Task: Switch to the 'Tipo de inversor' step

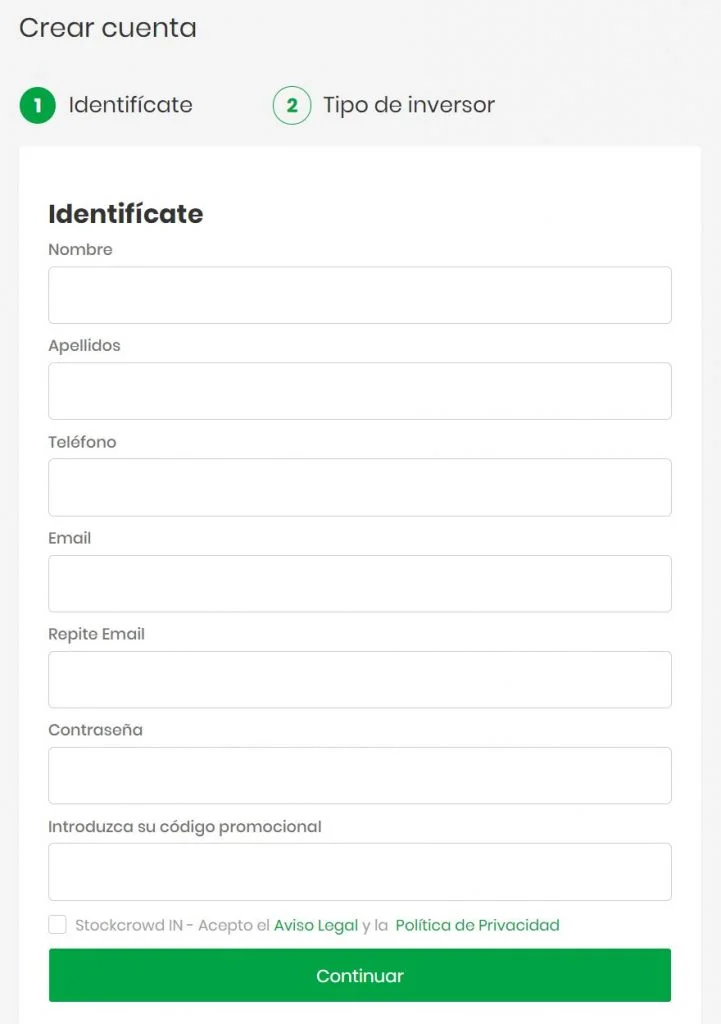Action: click(x=408, y=105)
